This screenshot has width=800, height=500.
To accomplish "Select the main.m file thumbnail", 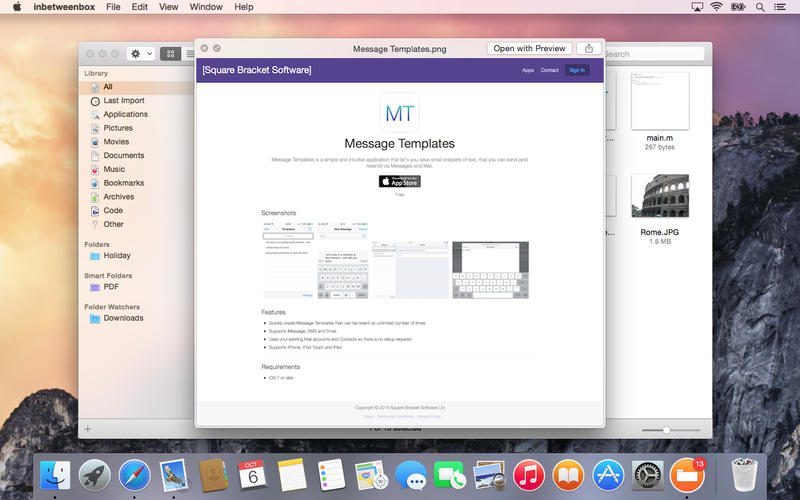I will pos(660,101).
